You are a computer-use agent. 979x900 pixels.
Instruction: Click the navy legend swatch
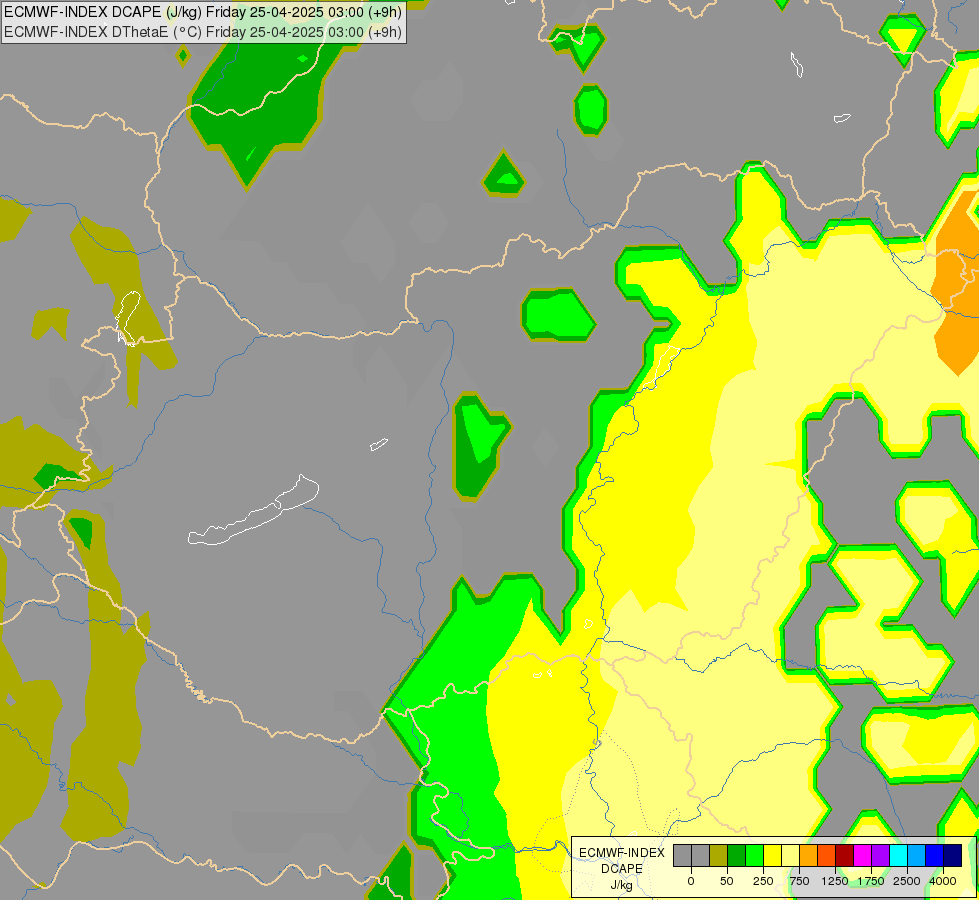point(952,855)
